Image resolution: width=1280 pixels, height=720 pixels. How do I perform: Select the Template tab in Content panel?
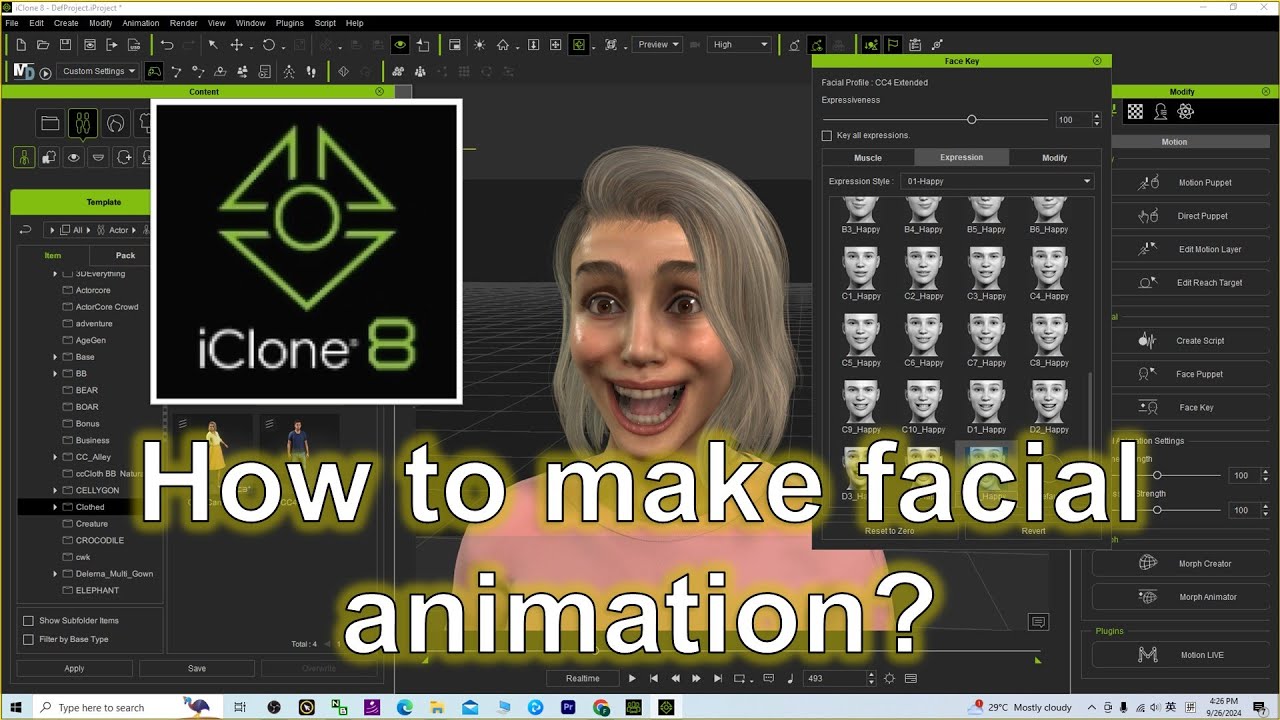click(x=103, y=202)
